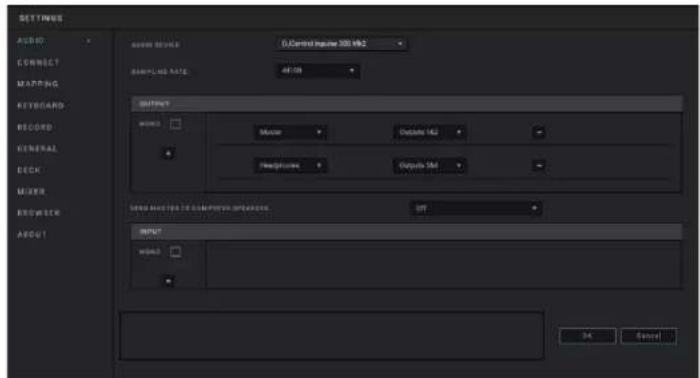The height and width of the screenshot is (378, 700).
Task: Click the OK button
Action: [588, 336]
